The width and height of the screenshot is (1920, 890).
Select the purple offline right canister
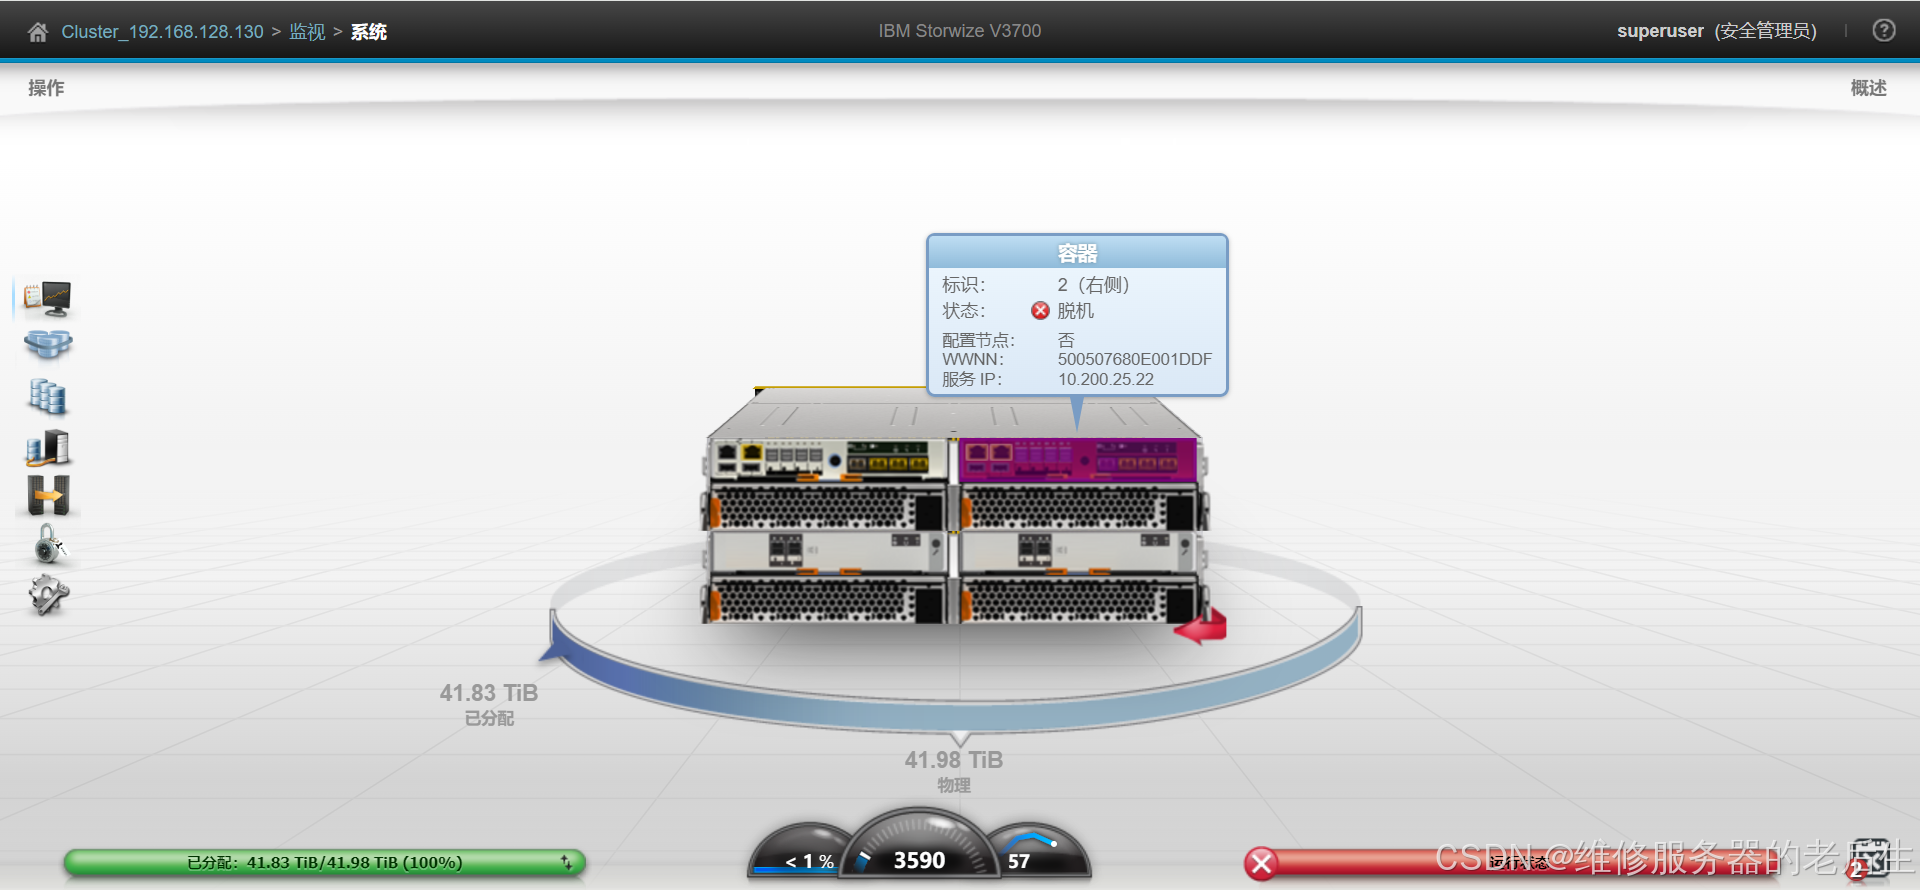[x=1078, y=460]
